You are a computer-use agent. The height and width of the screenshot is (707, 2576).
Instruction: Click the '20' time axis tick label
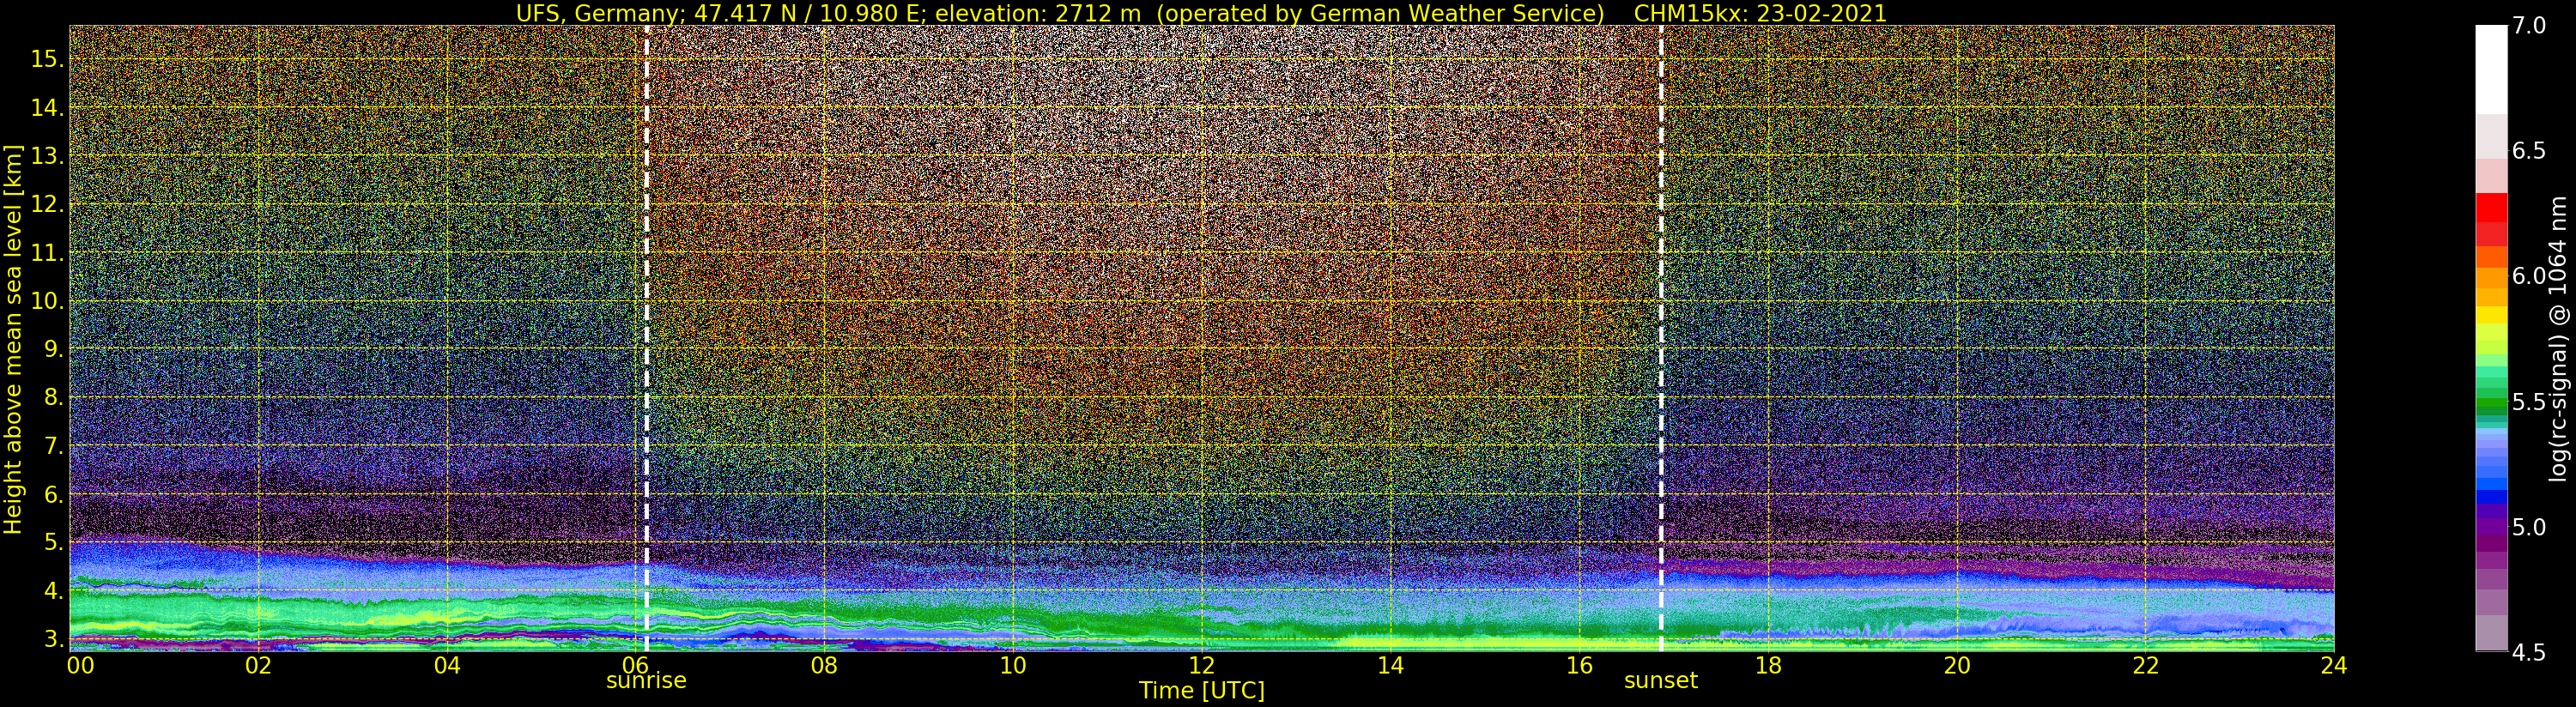coord(1956,666)
